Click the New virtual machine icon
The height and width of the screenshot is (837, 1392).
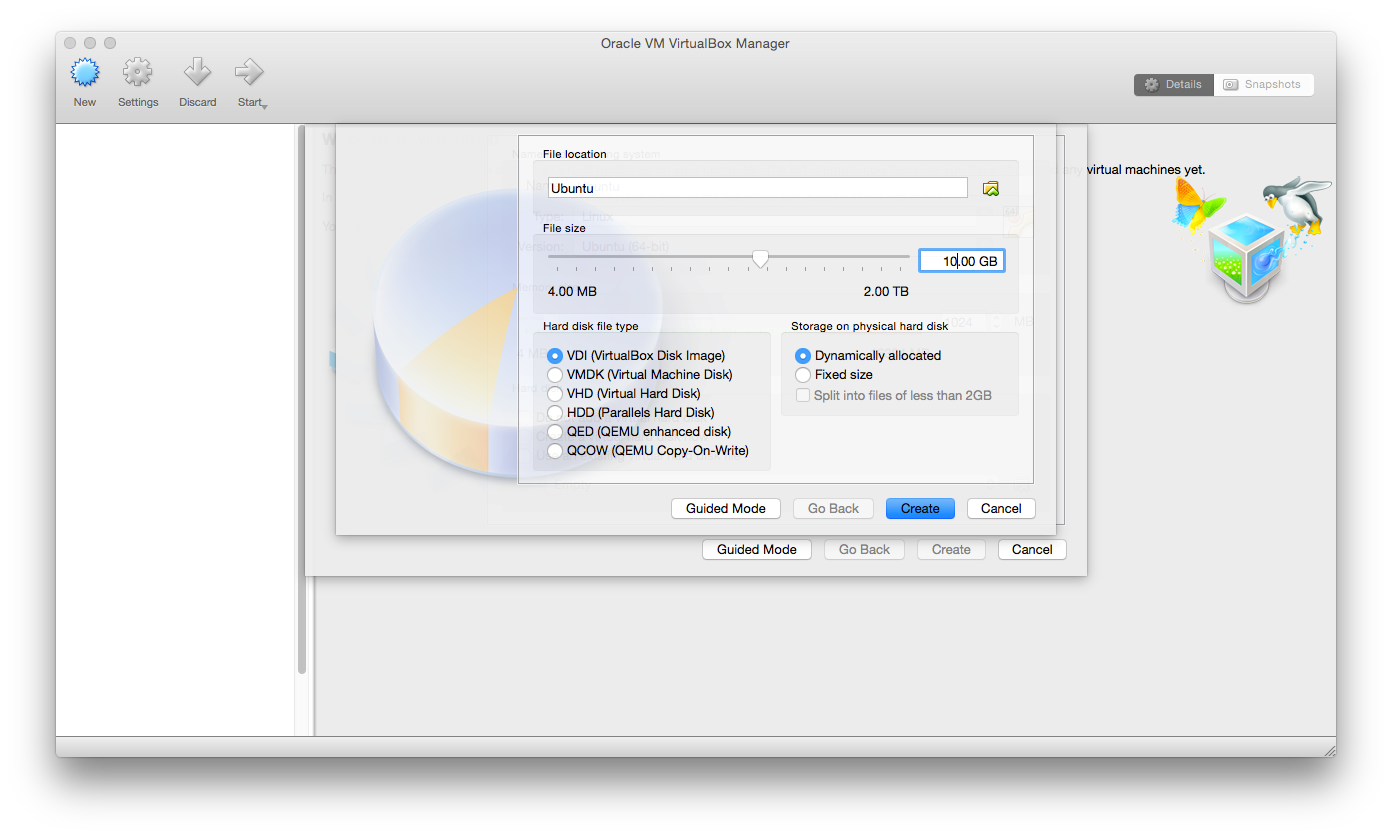[x=85, y=73]
